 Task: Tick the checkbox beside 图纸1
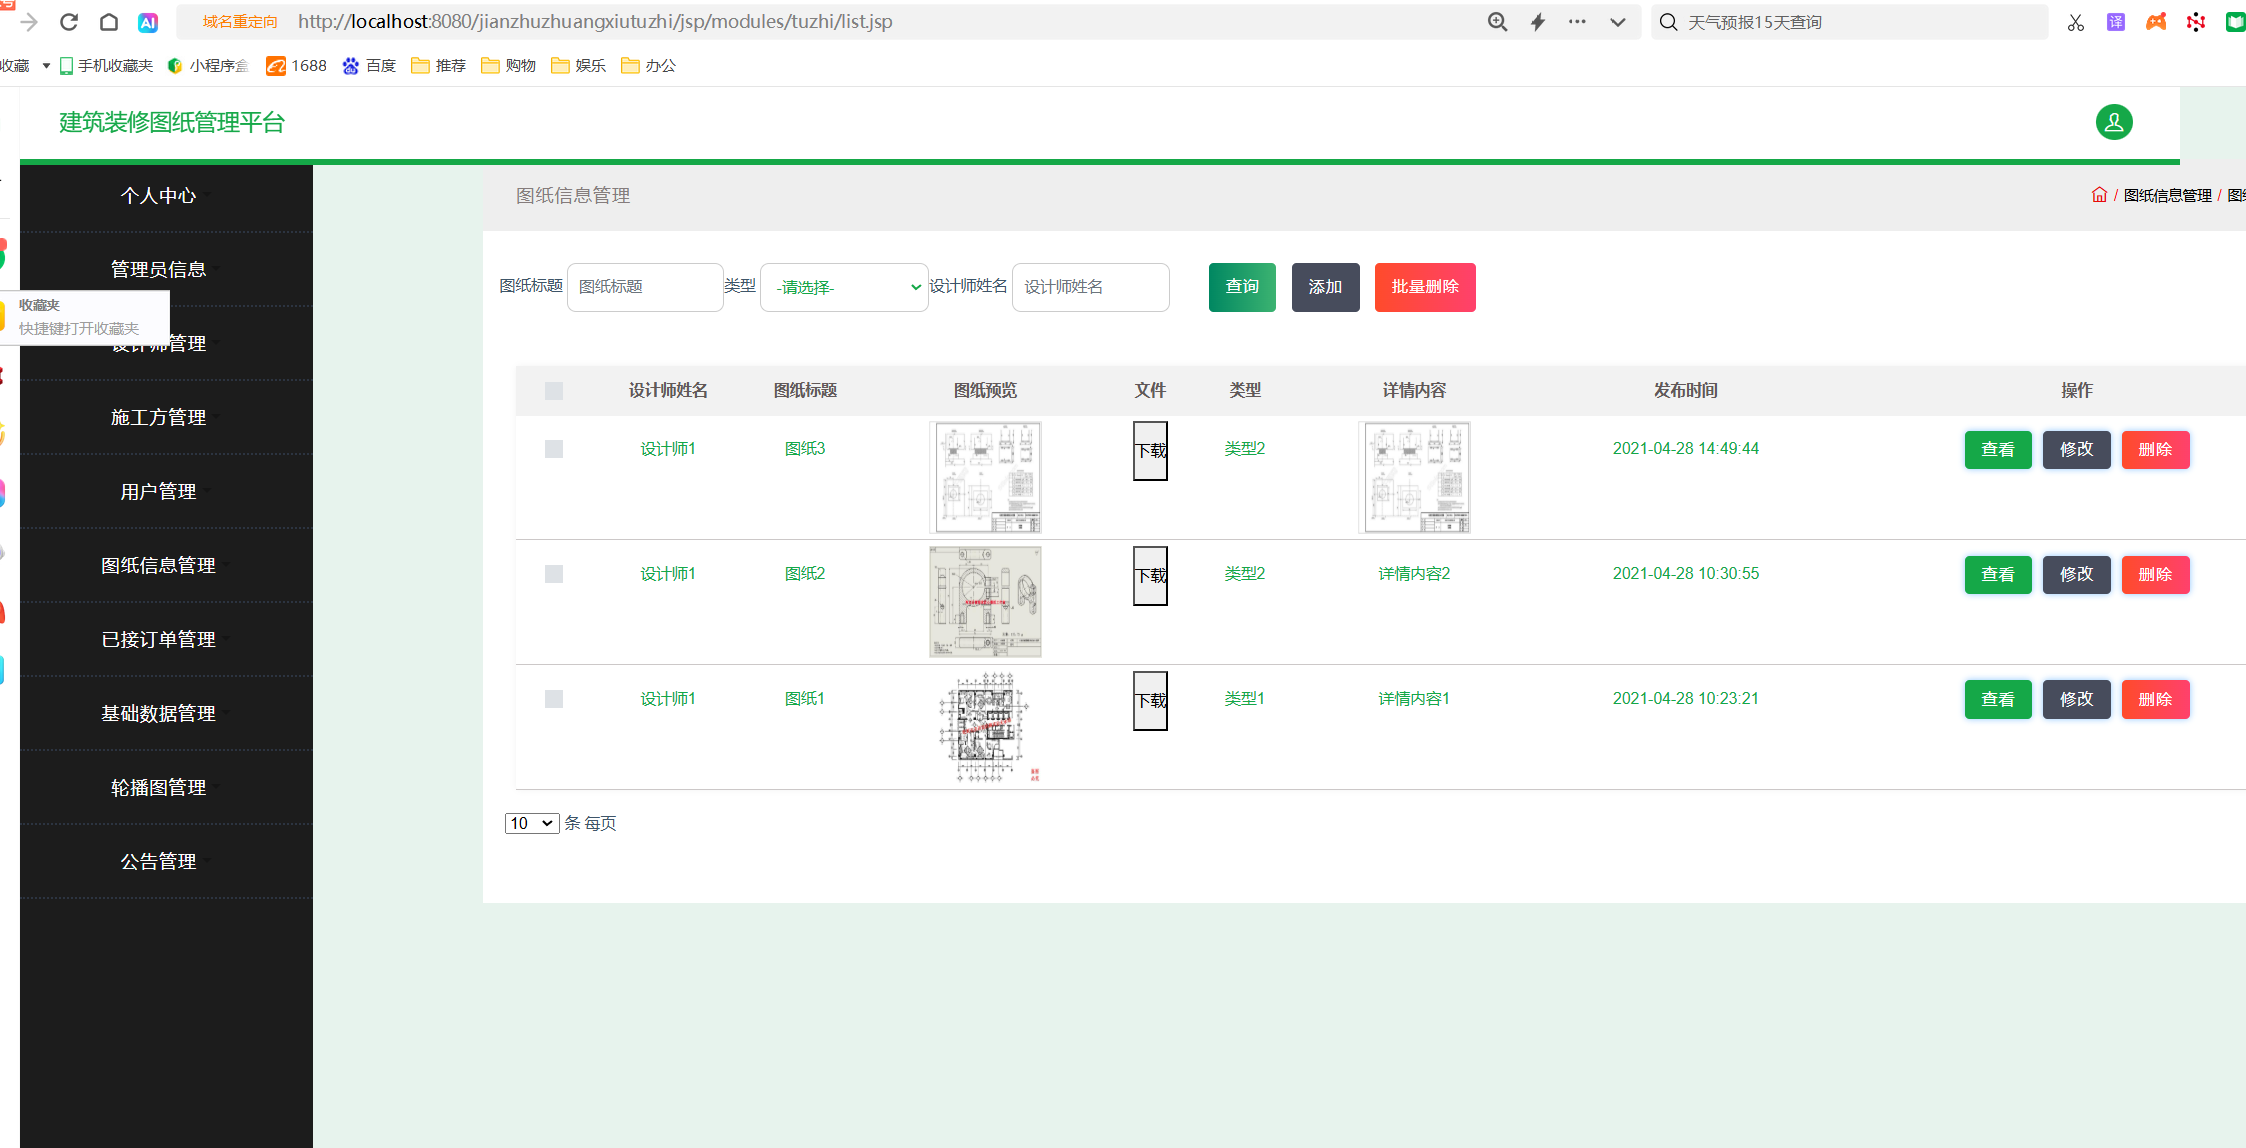(554, 699)
